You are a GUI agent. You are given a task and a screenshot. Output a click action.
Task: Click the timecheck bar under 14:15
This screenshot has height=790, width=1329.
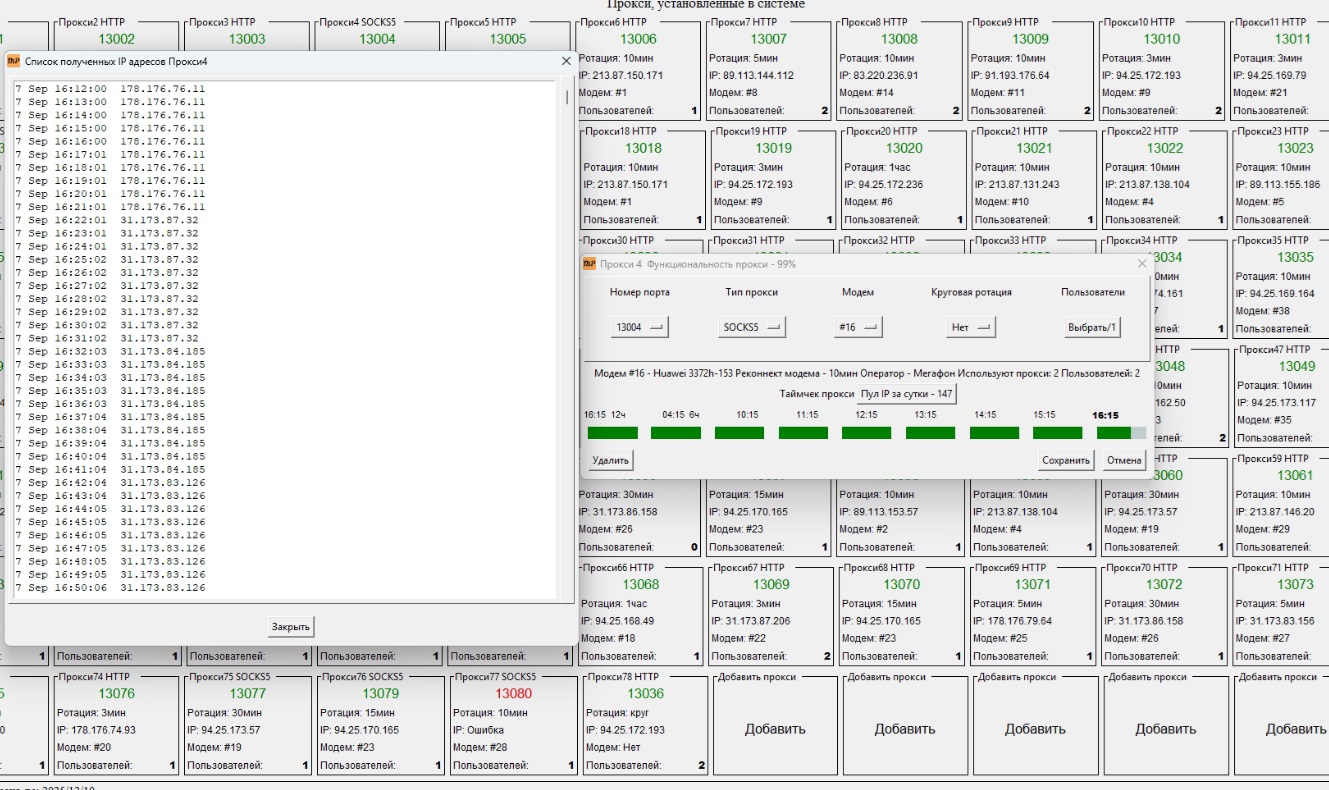(995, 433)
